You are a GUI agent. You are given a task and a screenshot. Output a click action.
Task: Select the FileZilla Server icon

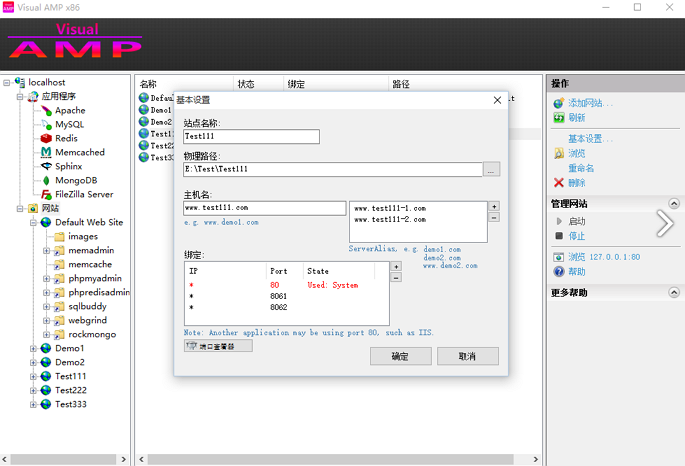[46, 194]
